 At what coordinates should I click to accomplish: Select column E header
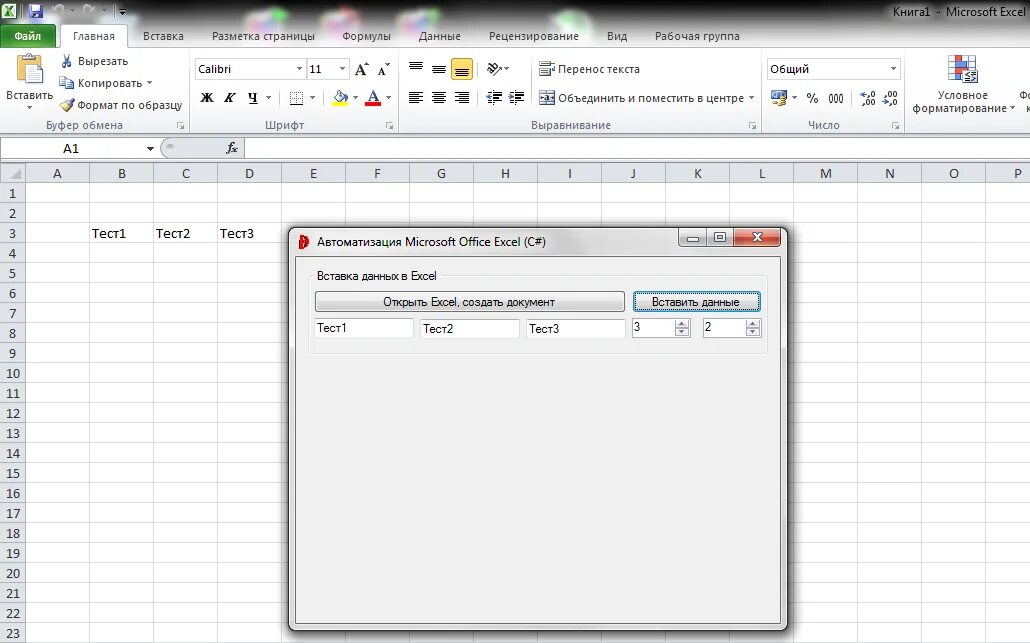(x=313, y=173)
